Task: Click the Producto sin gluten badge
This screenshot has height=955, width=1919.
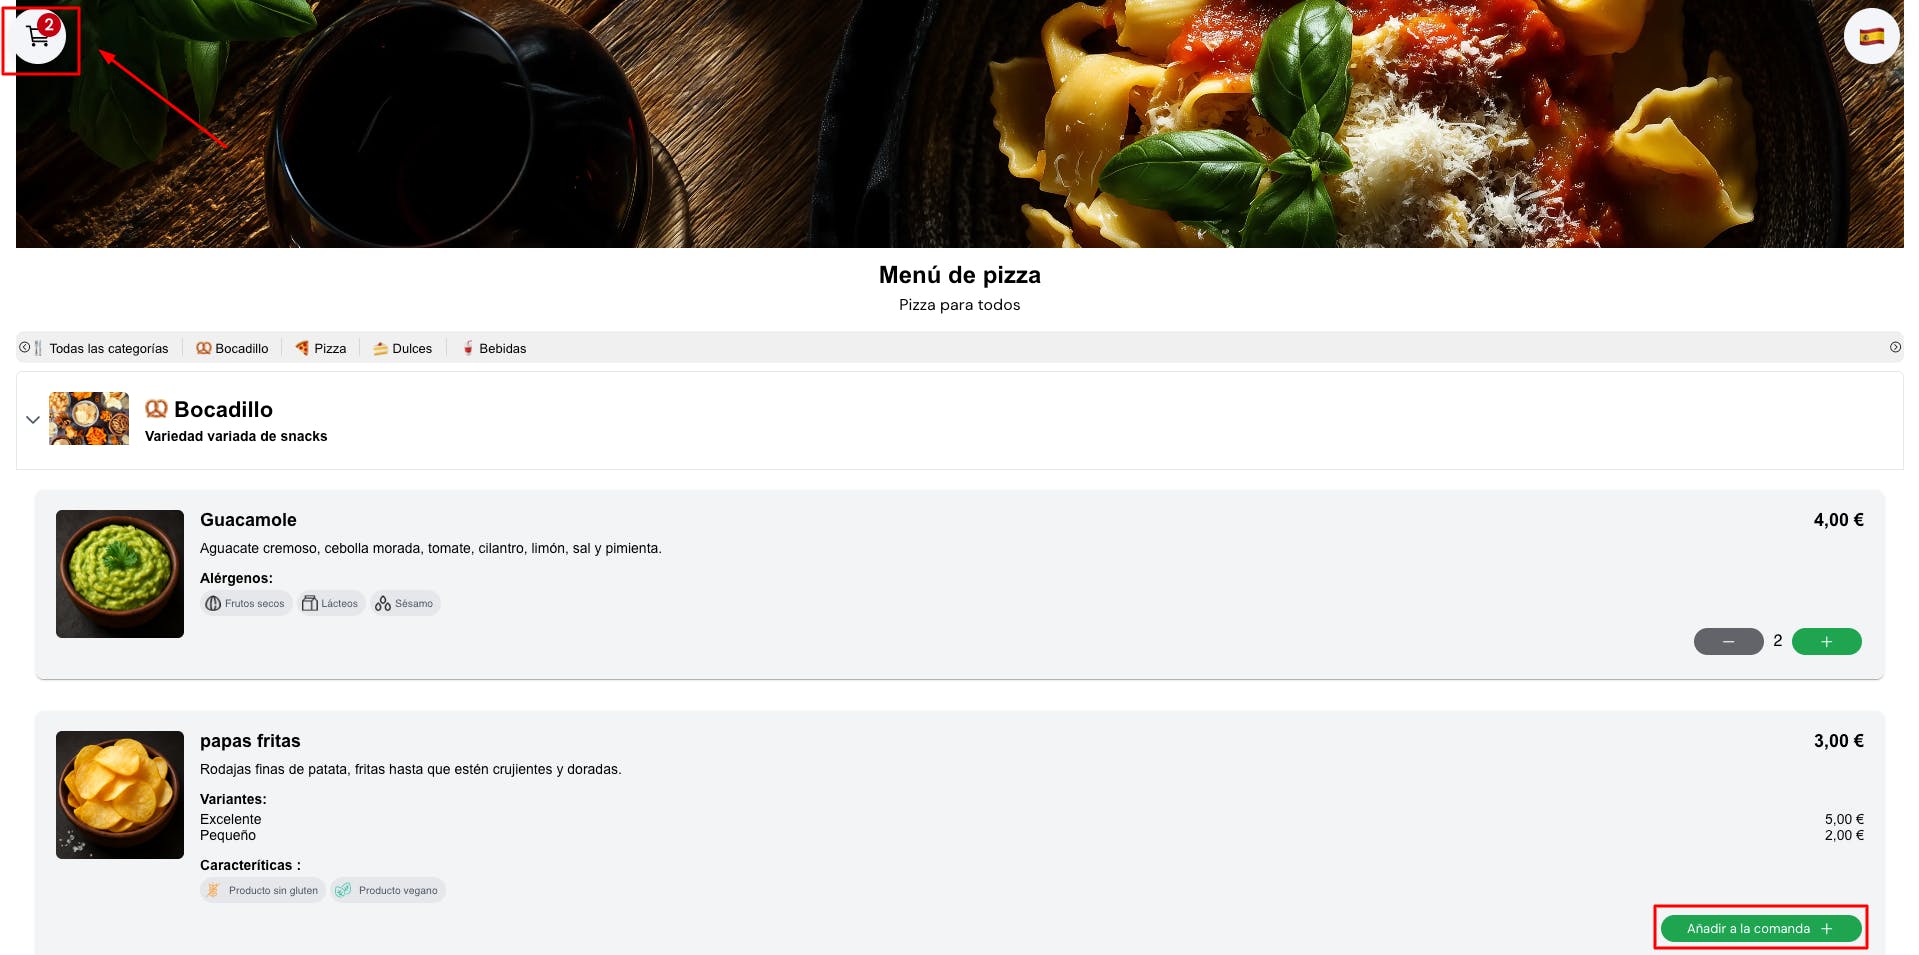Action: 263,890
